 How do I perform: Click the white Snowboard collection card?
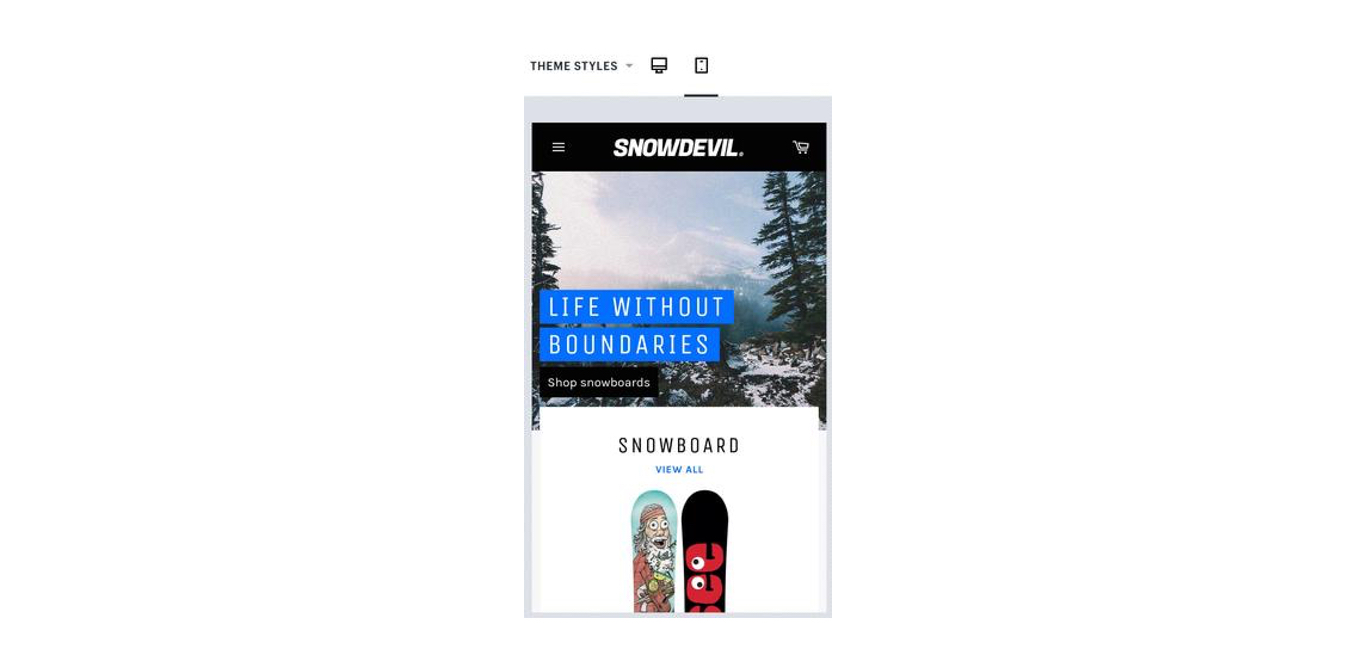(679, 509)
